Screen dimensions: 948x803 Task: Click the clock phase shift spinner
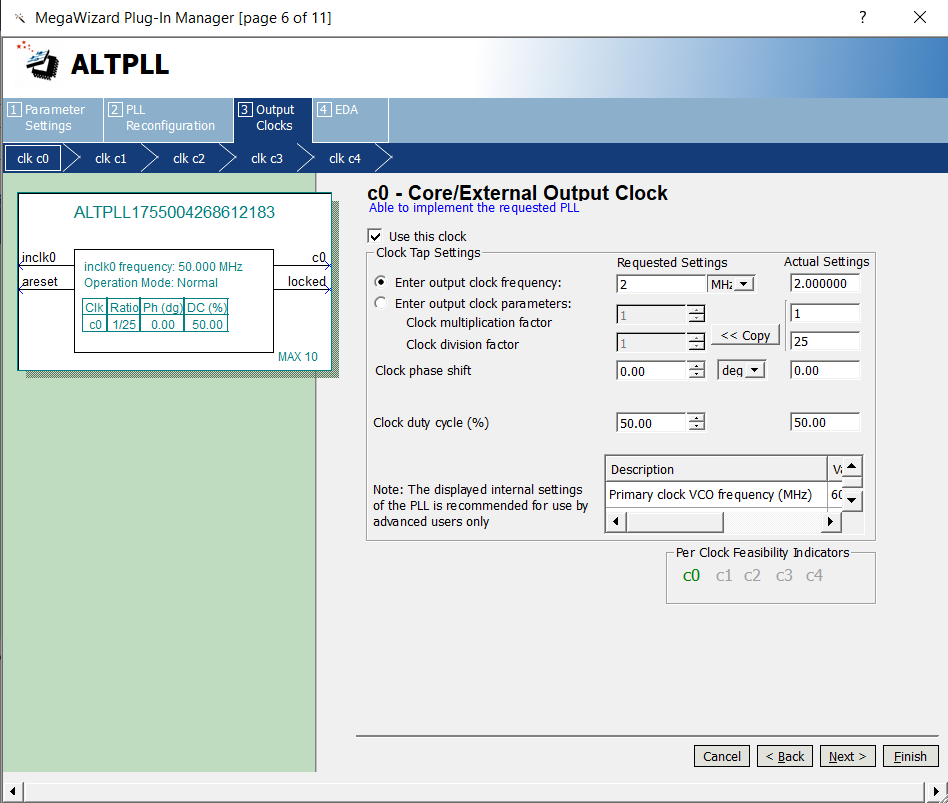pos(696,370)
